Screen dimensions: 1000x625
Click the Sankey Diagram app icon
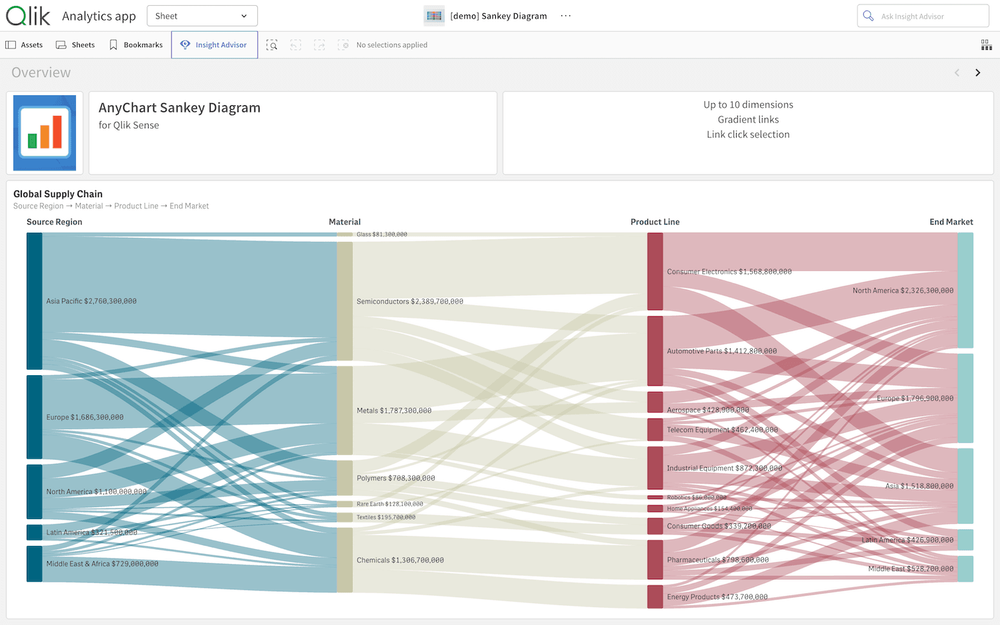pos(434,16)
